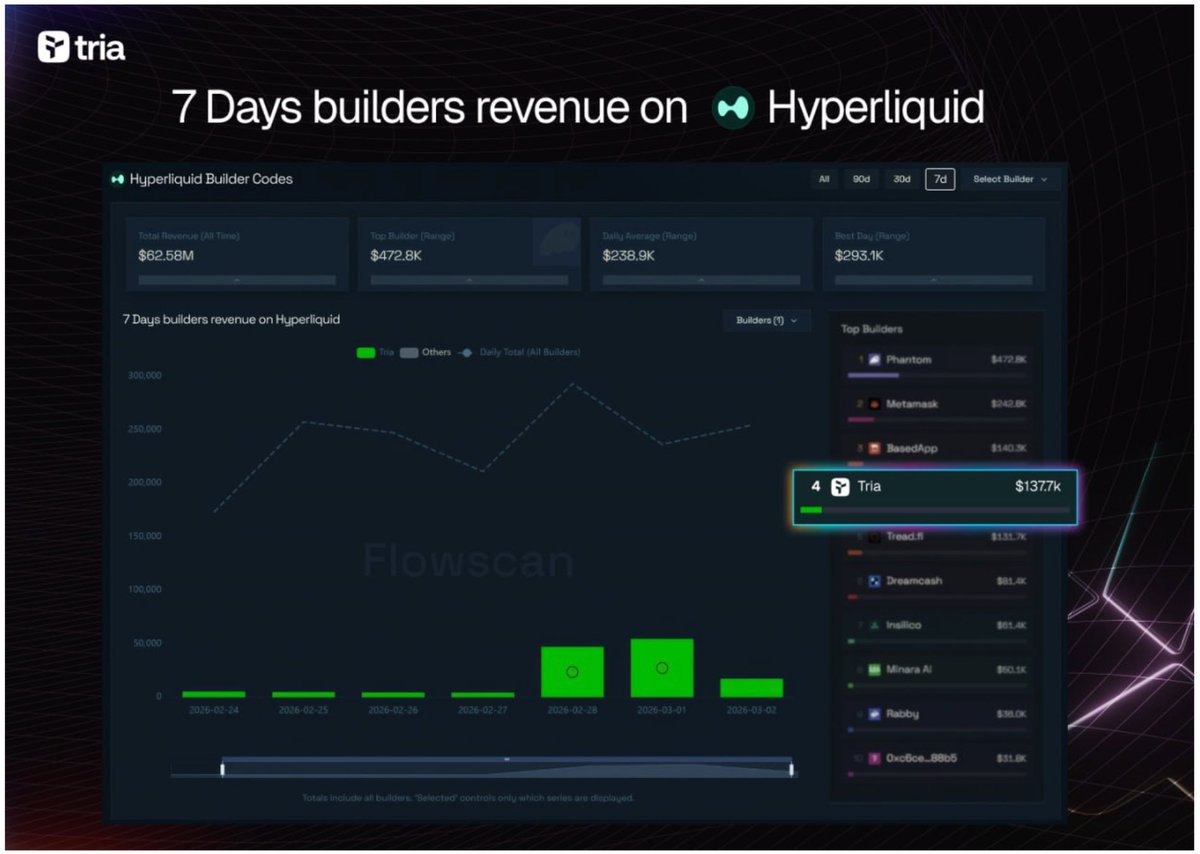Select the All time range tab
The image size is (1200, 854).
(x=824, y=179)
